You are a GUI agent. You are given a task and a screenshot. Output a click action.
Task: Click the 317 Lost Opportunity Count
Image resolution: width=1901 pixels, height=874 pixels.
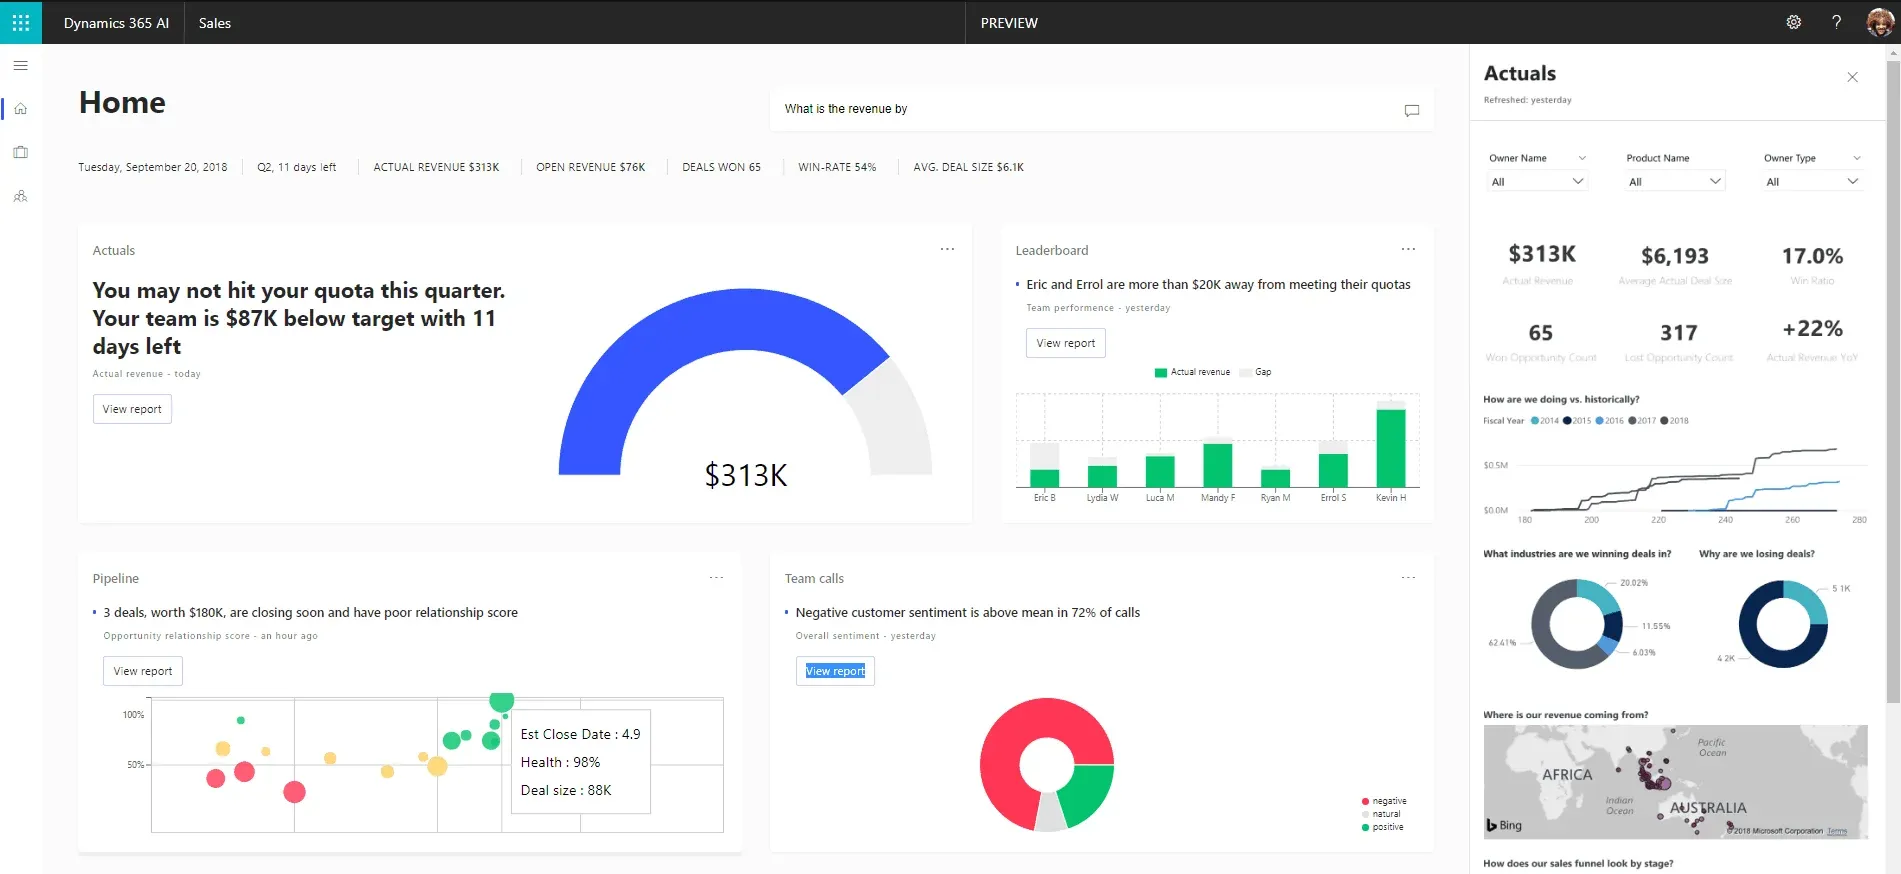1679,341
